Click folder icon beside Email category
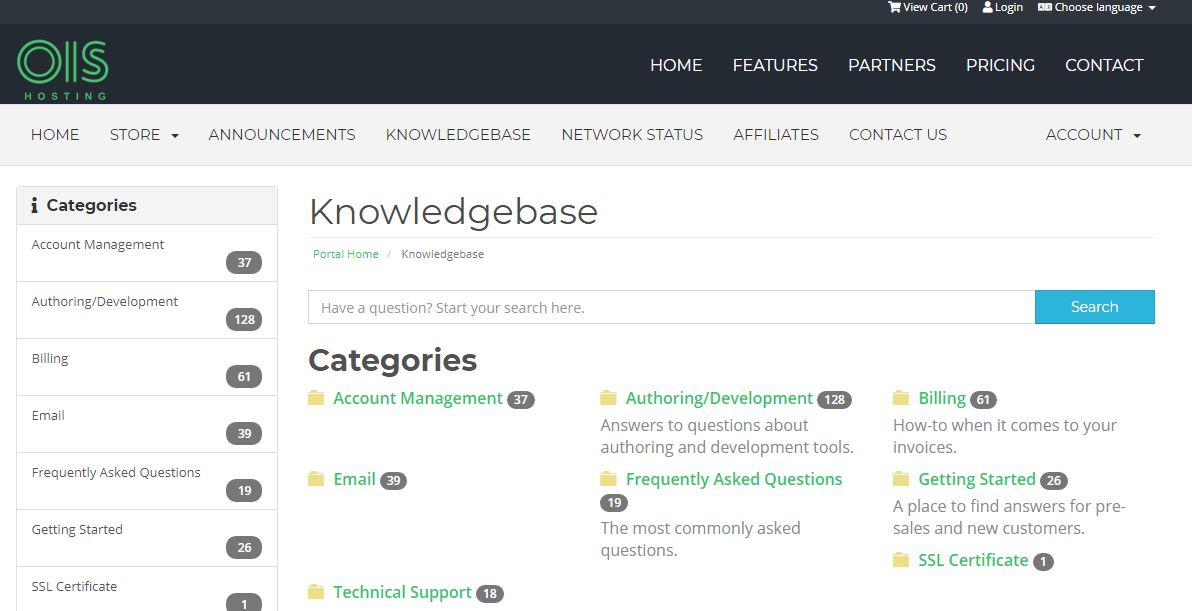 (x=315, y=479)
